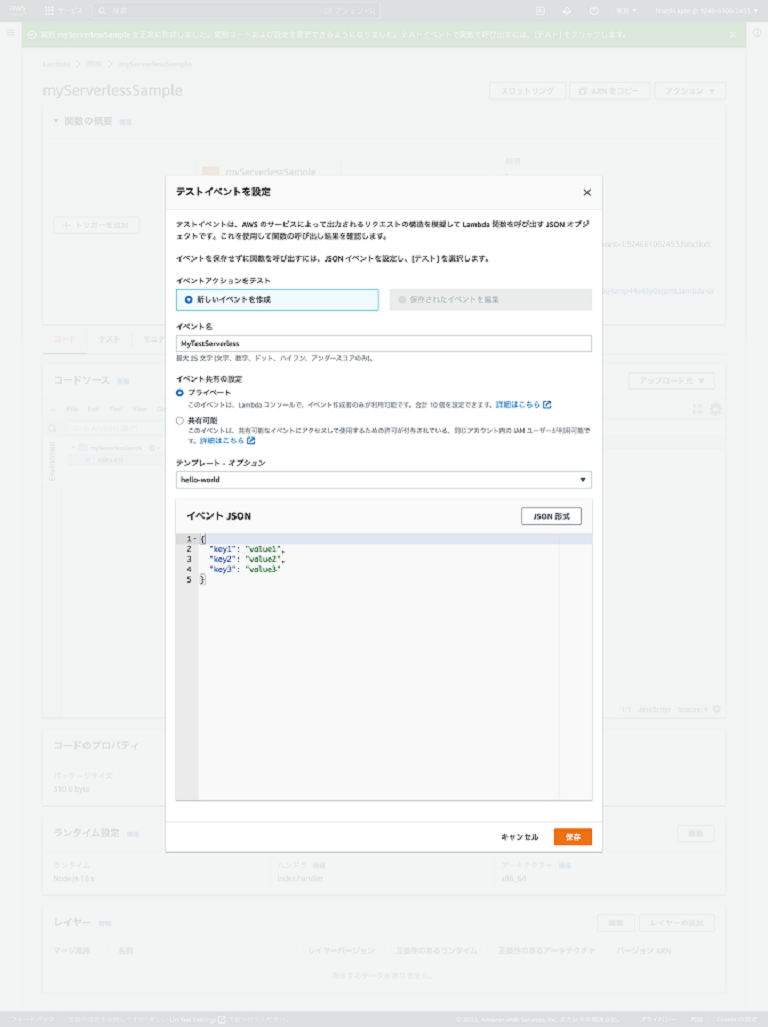
Task: Collapse the JSON fold arrow on line 1
Action: [x=194, y=539]
